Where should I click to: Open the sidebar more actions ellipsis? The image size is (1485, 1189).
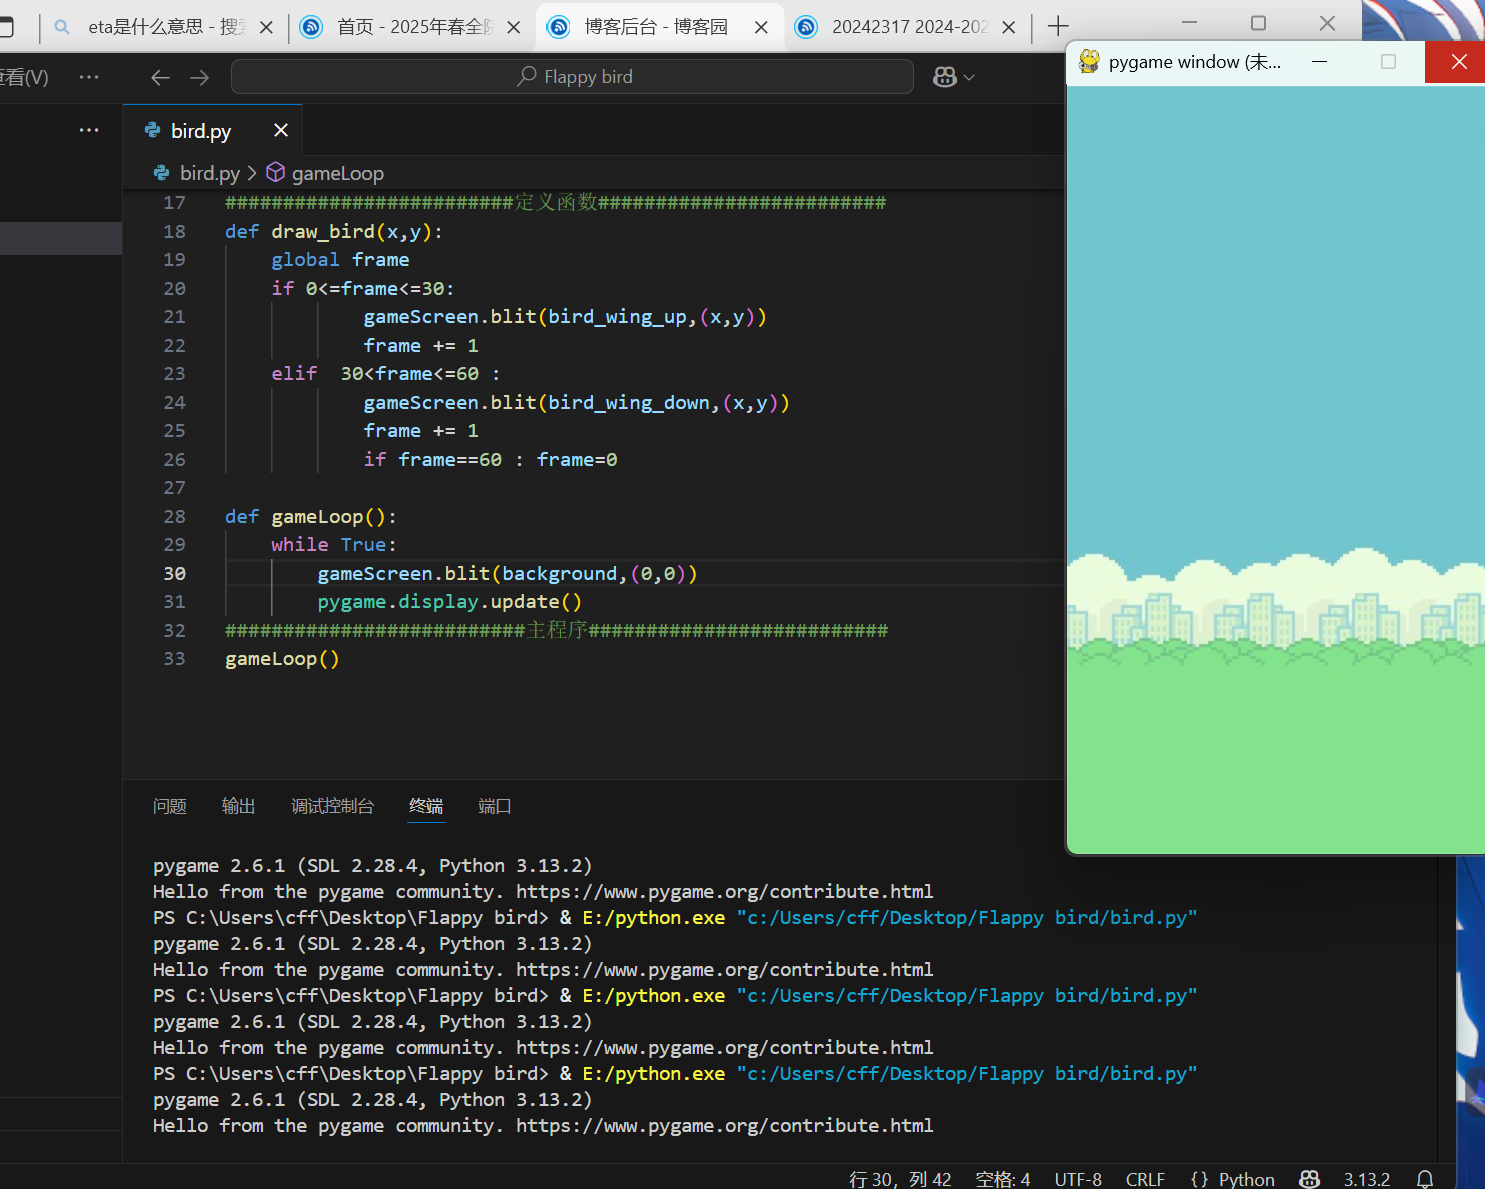click(89, 130)
